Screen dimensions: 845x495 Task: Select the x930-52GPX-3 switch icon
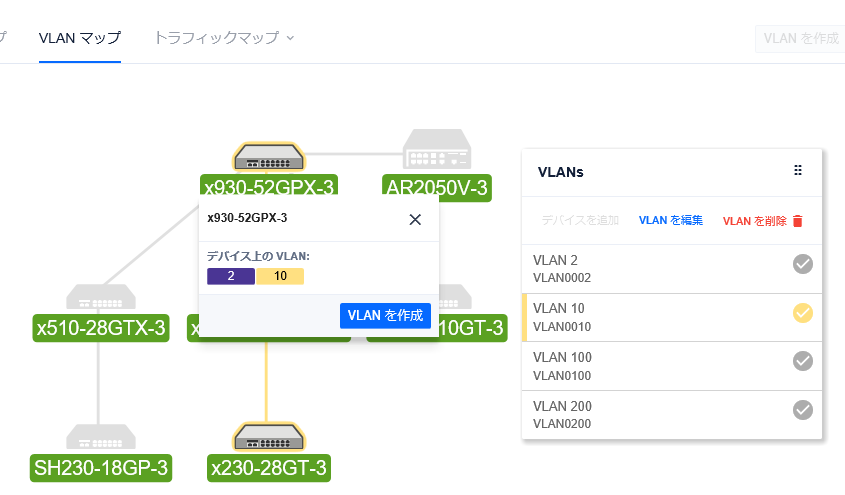[268, 157]
